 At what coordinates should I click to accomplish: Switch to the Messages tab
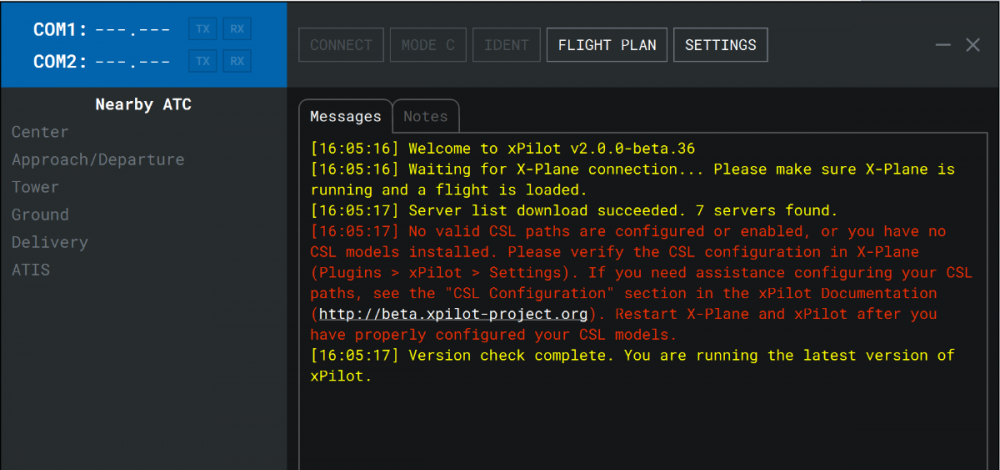point(345,116)
